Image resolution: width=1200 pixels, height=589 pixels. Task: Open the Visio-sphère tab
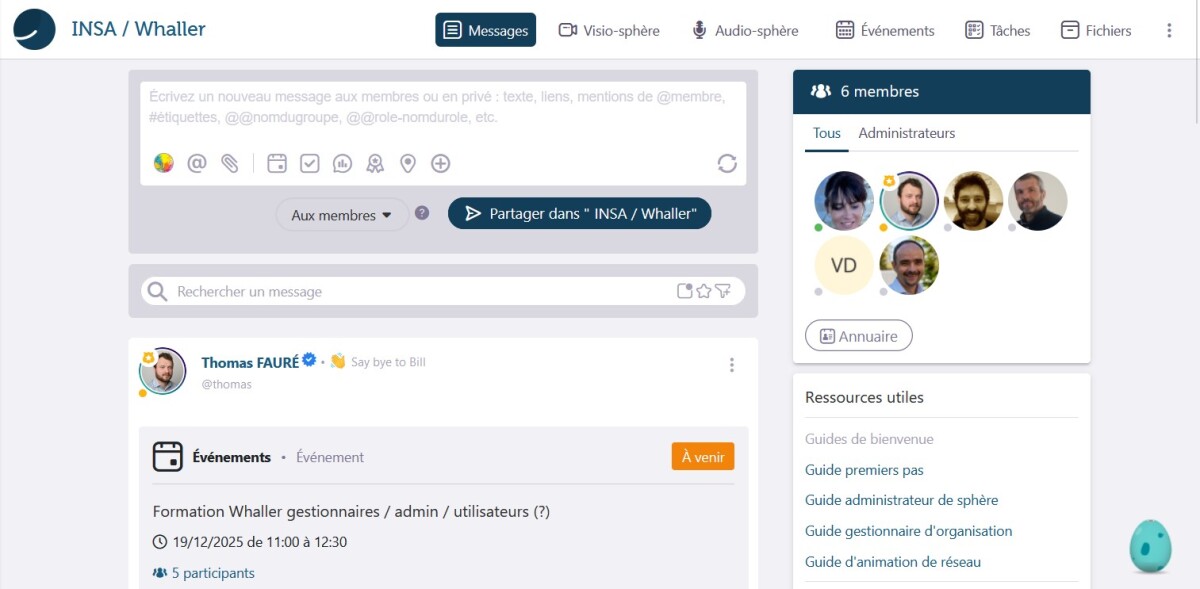609,31
